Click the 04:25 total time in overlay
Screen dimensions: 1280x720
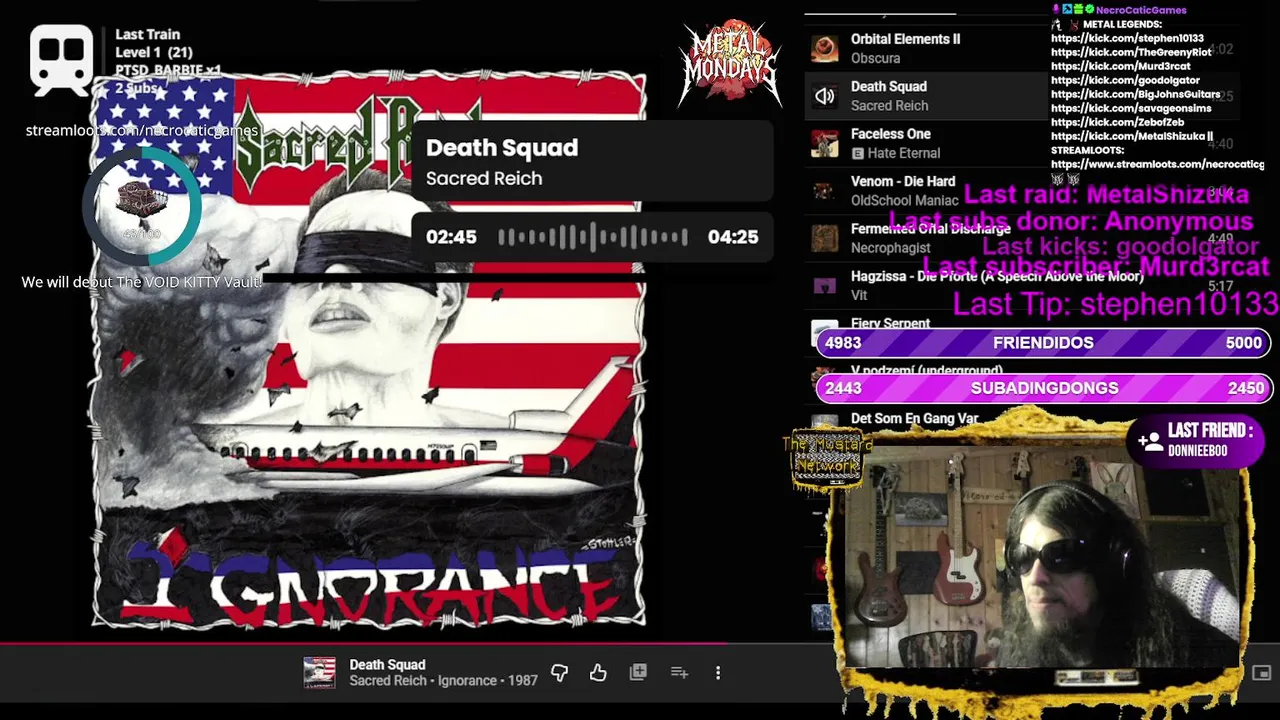(733, 237)
